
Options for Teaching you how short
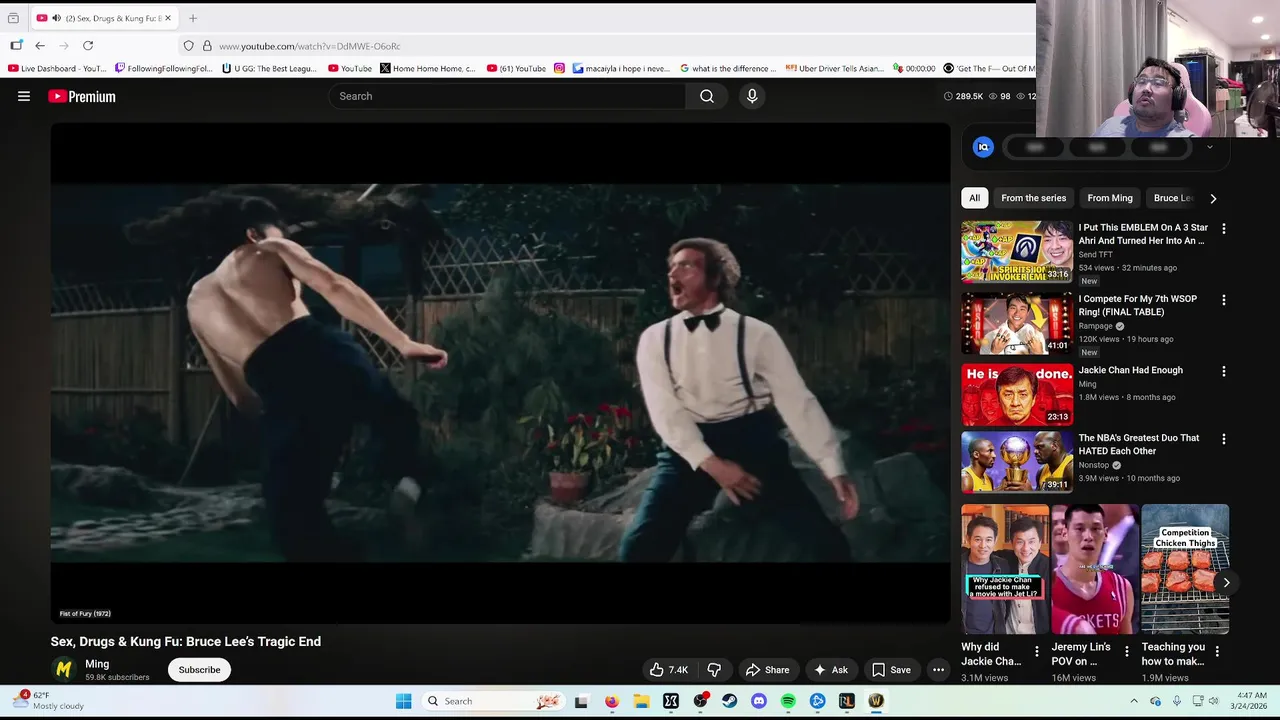1216,652
